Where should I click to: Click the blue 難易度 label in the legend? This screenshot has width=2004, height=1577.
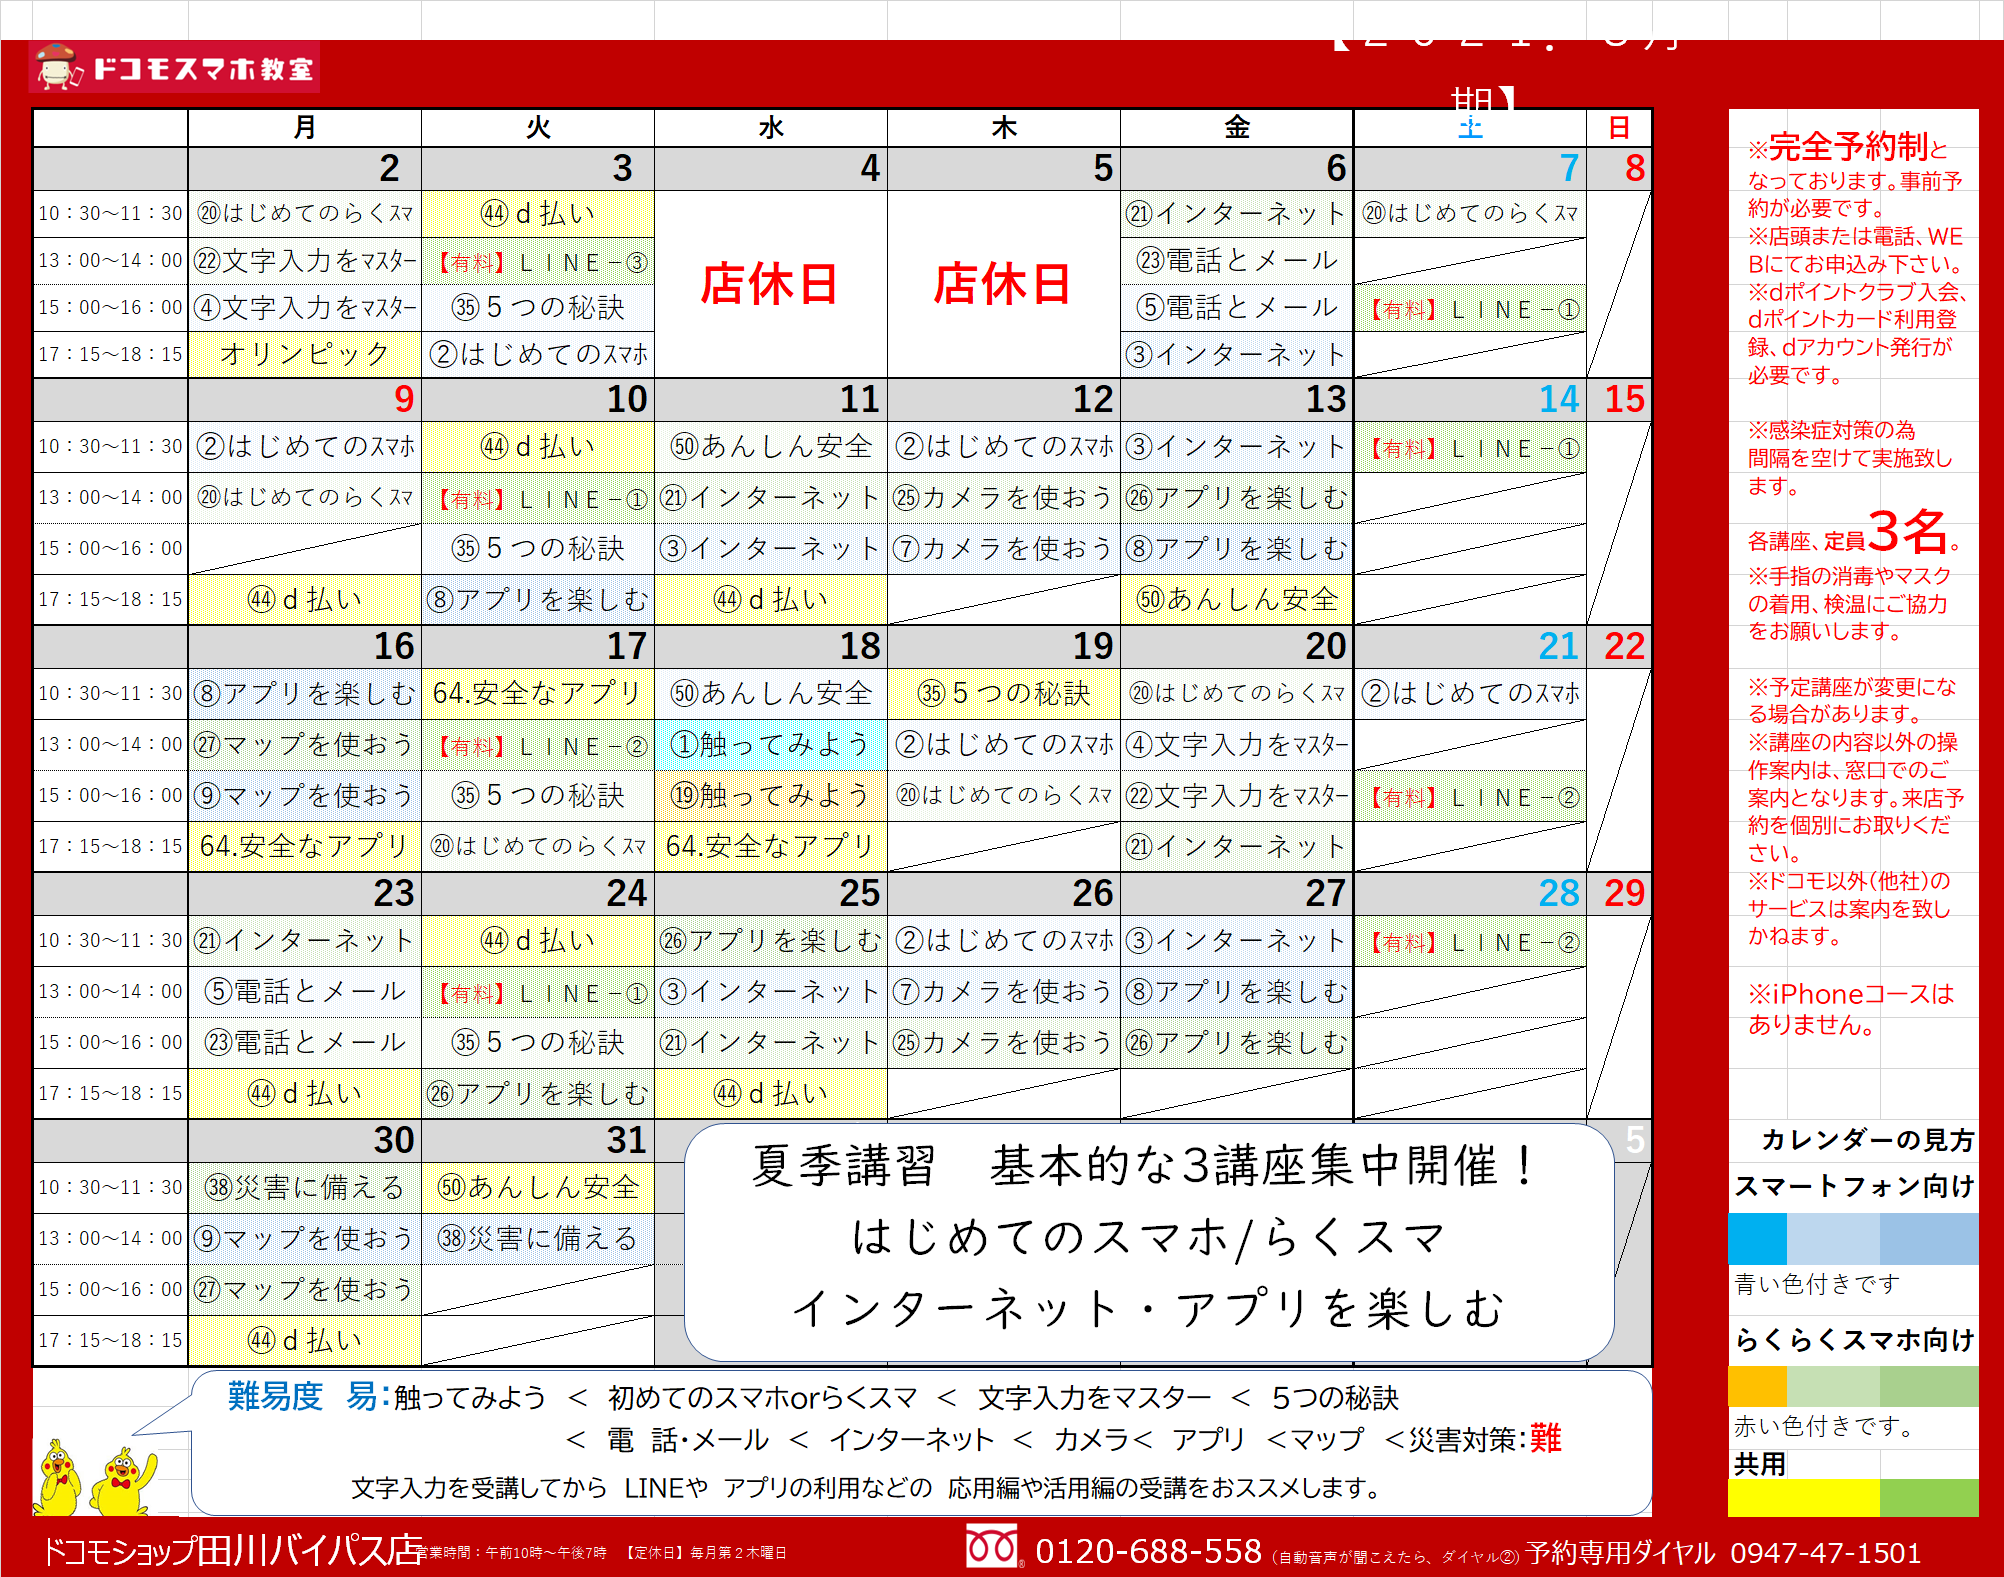tap(275, 1396)
